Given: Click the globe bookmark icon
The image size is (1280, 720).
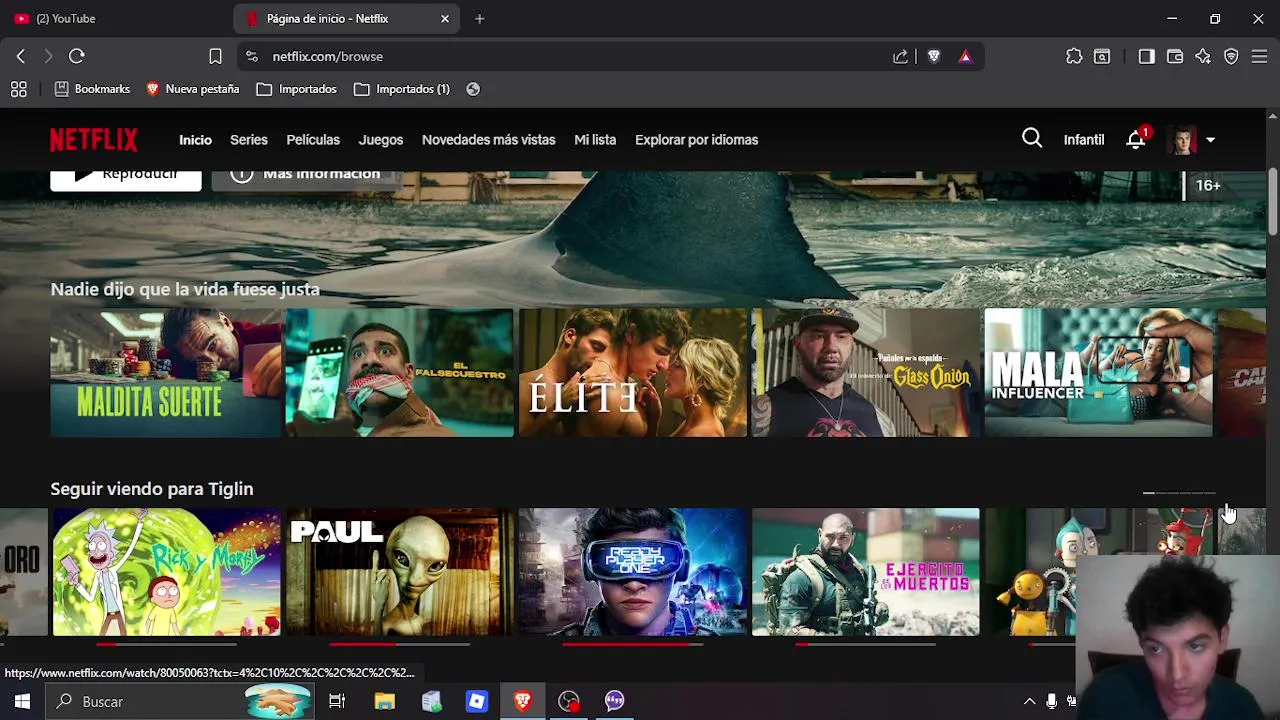Looking at the screenshot, I should 473,89.
